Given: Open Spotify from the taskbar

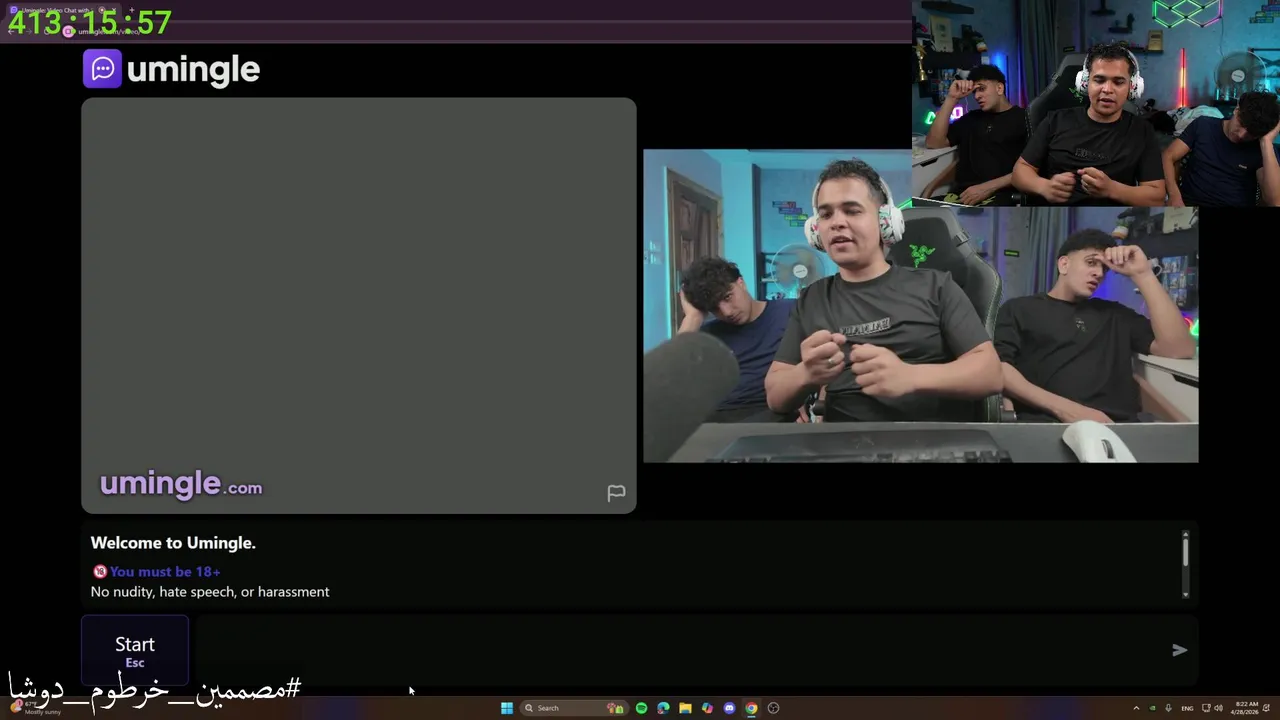Looking at the screenshot, I should point(641,708).
